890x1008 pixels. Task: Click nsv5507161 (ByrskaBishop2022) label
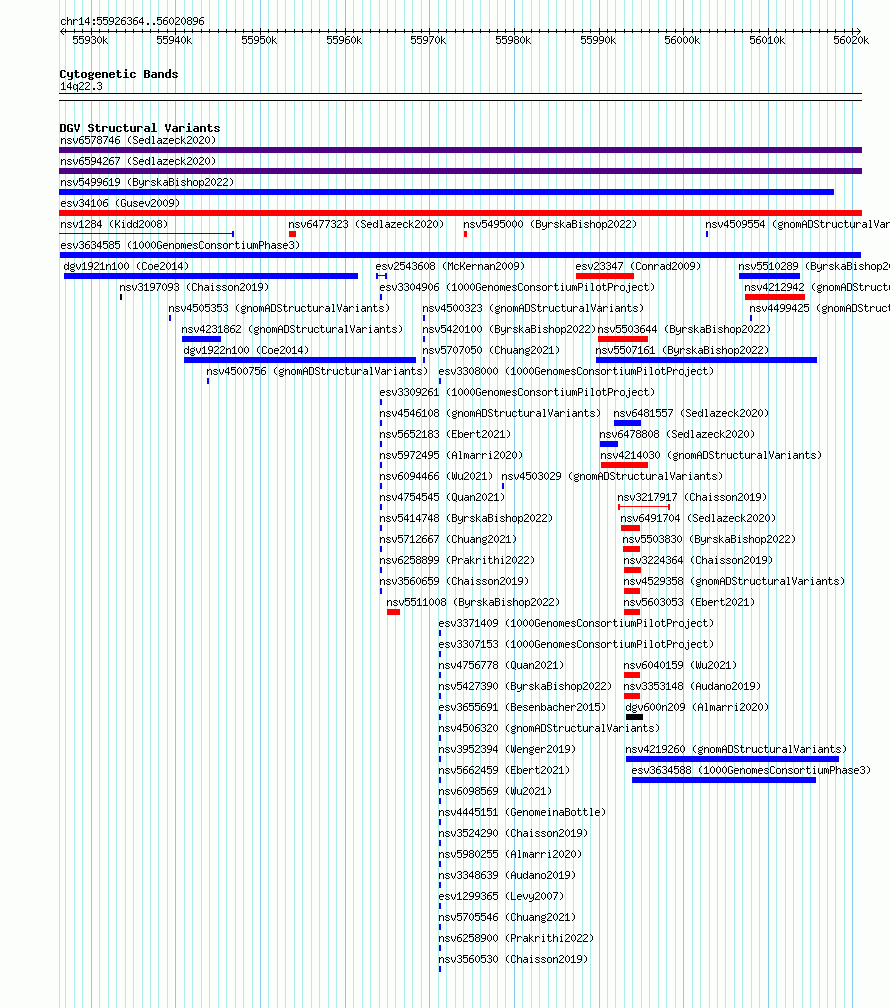(x=682, y=350)
